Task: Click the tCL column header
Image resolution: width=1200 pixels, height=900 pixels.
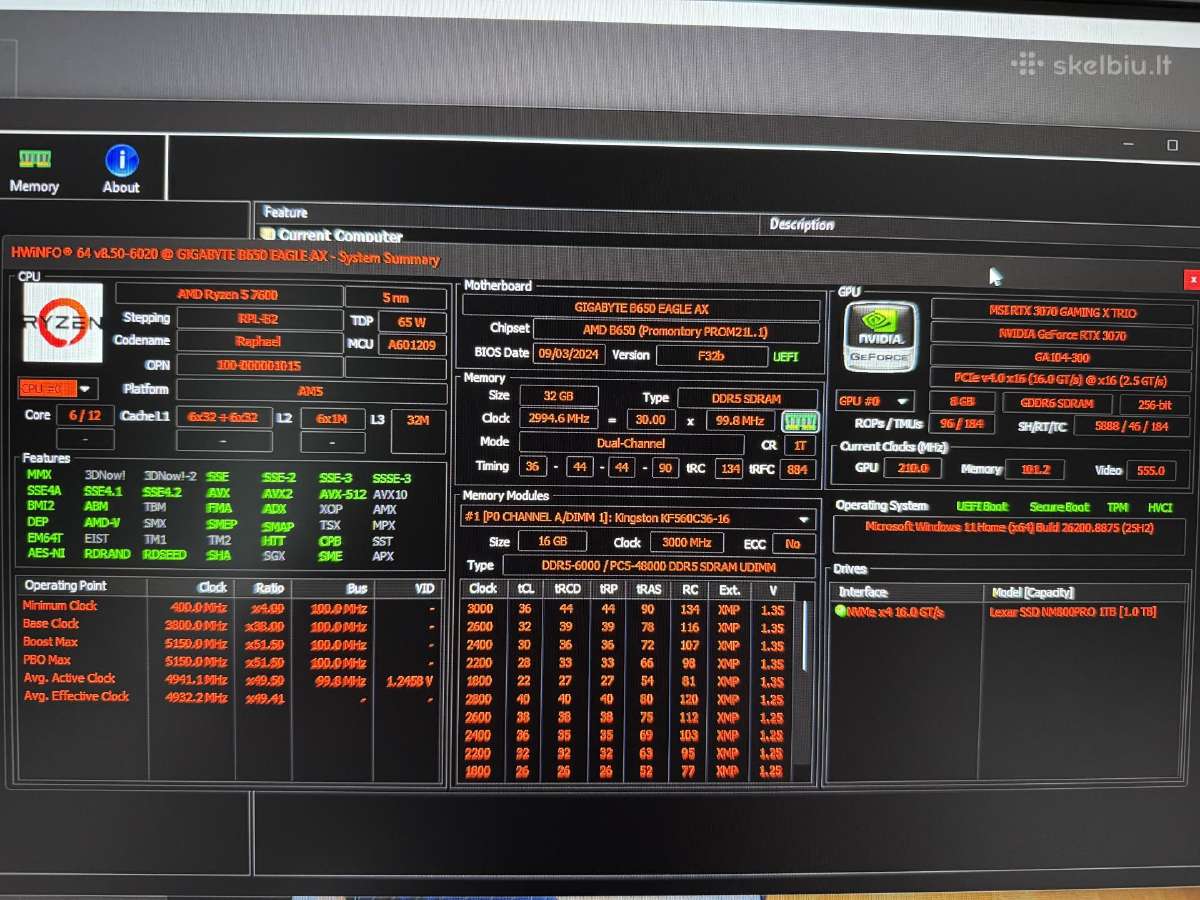Action: [x=525, y=590]
